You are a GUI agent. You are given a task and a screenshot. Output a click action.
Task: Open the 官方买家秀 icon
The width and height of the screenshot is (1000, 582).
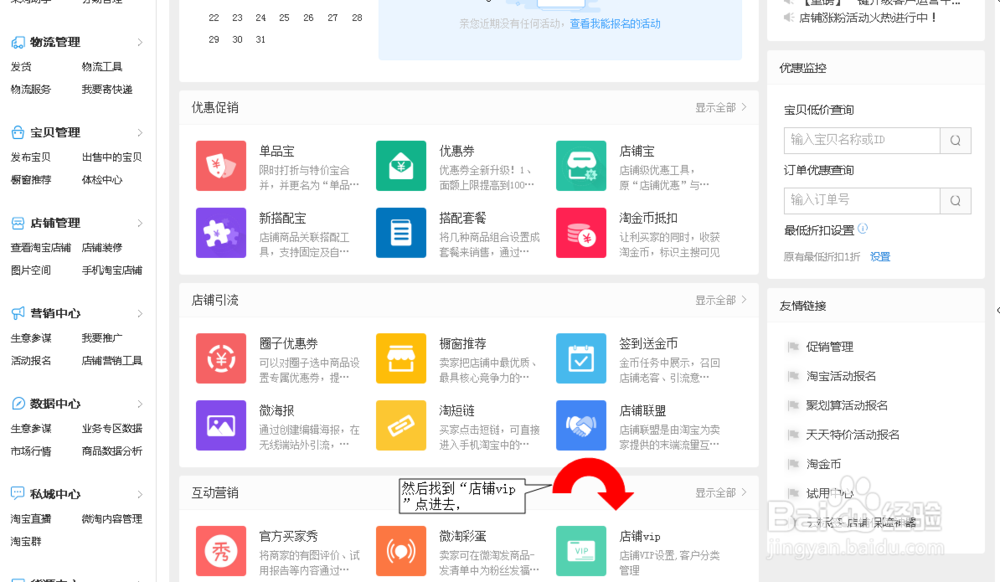pos(221,551)
